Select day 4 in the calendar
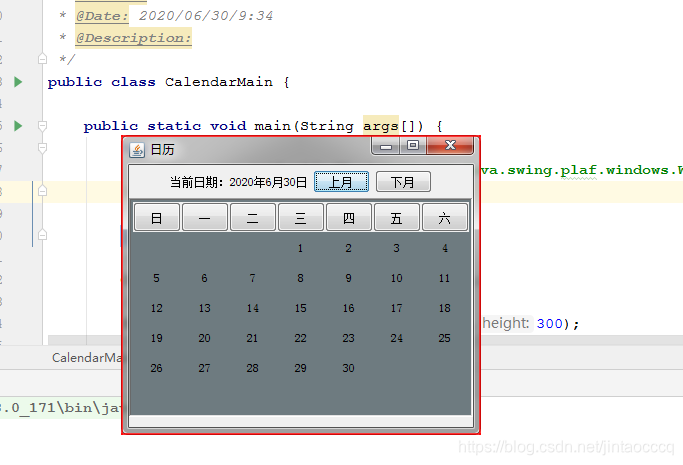Screen dimensions: 683x465 click(x=445, y=248)
